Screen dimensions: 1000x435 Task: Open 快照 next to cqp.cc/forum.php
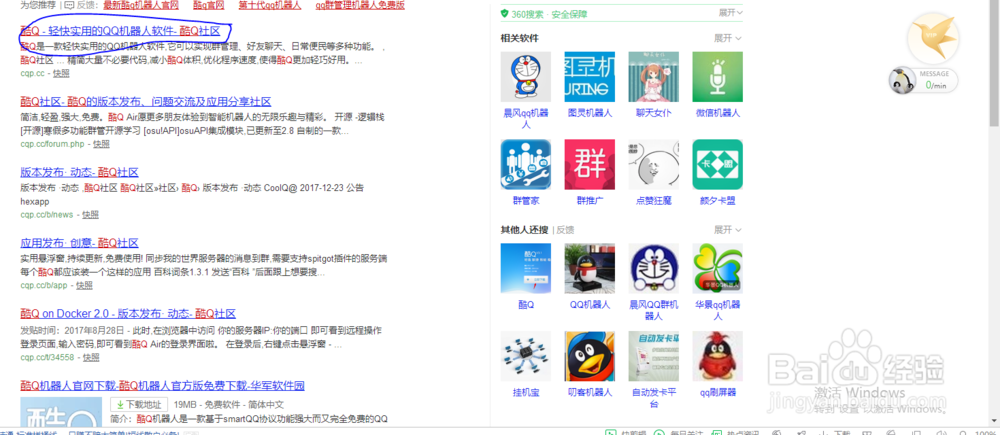pyautogui.click(x=101, y=144)
